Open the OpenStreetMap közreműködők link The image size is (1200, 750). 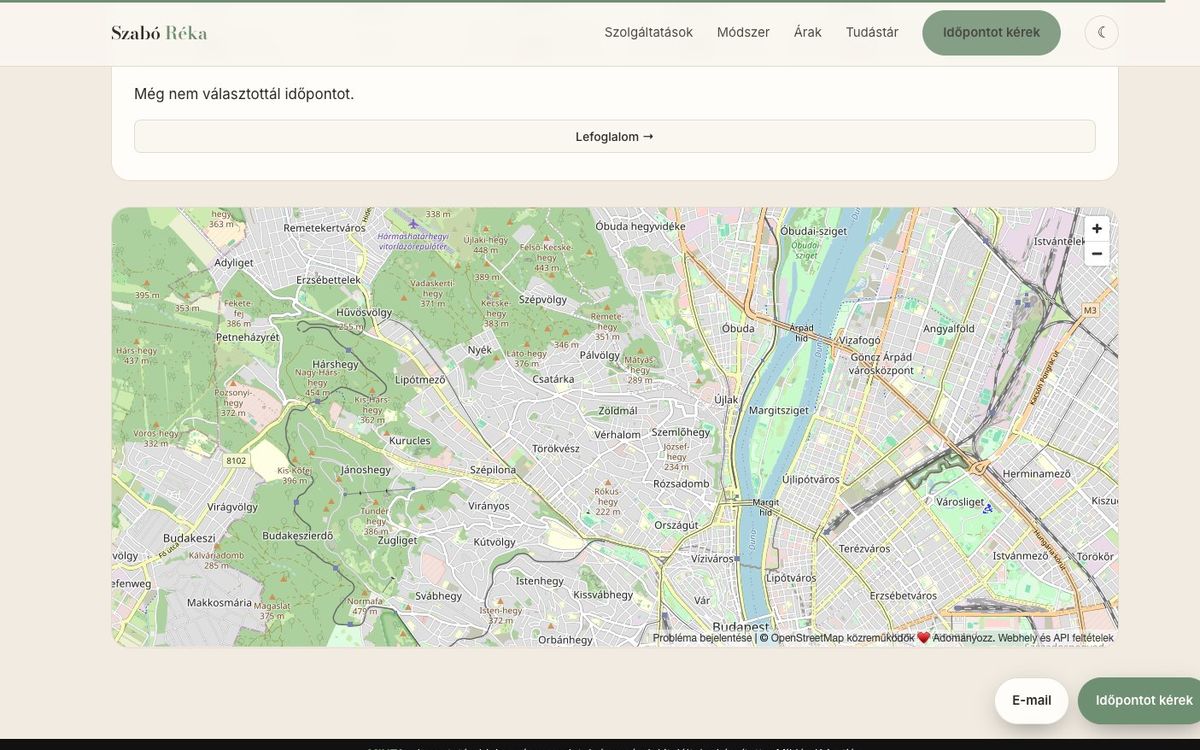(842, 638)
